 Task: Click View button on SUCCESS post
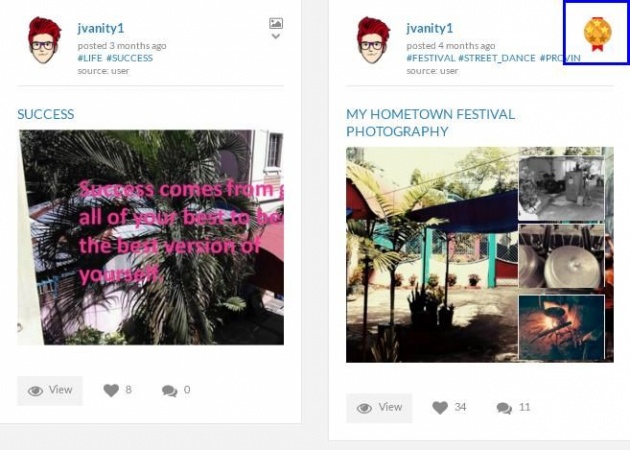click(50, 391)
